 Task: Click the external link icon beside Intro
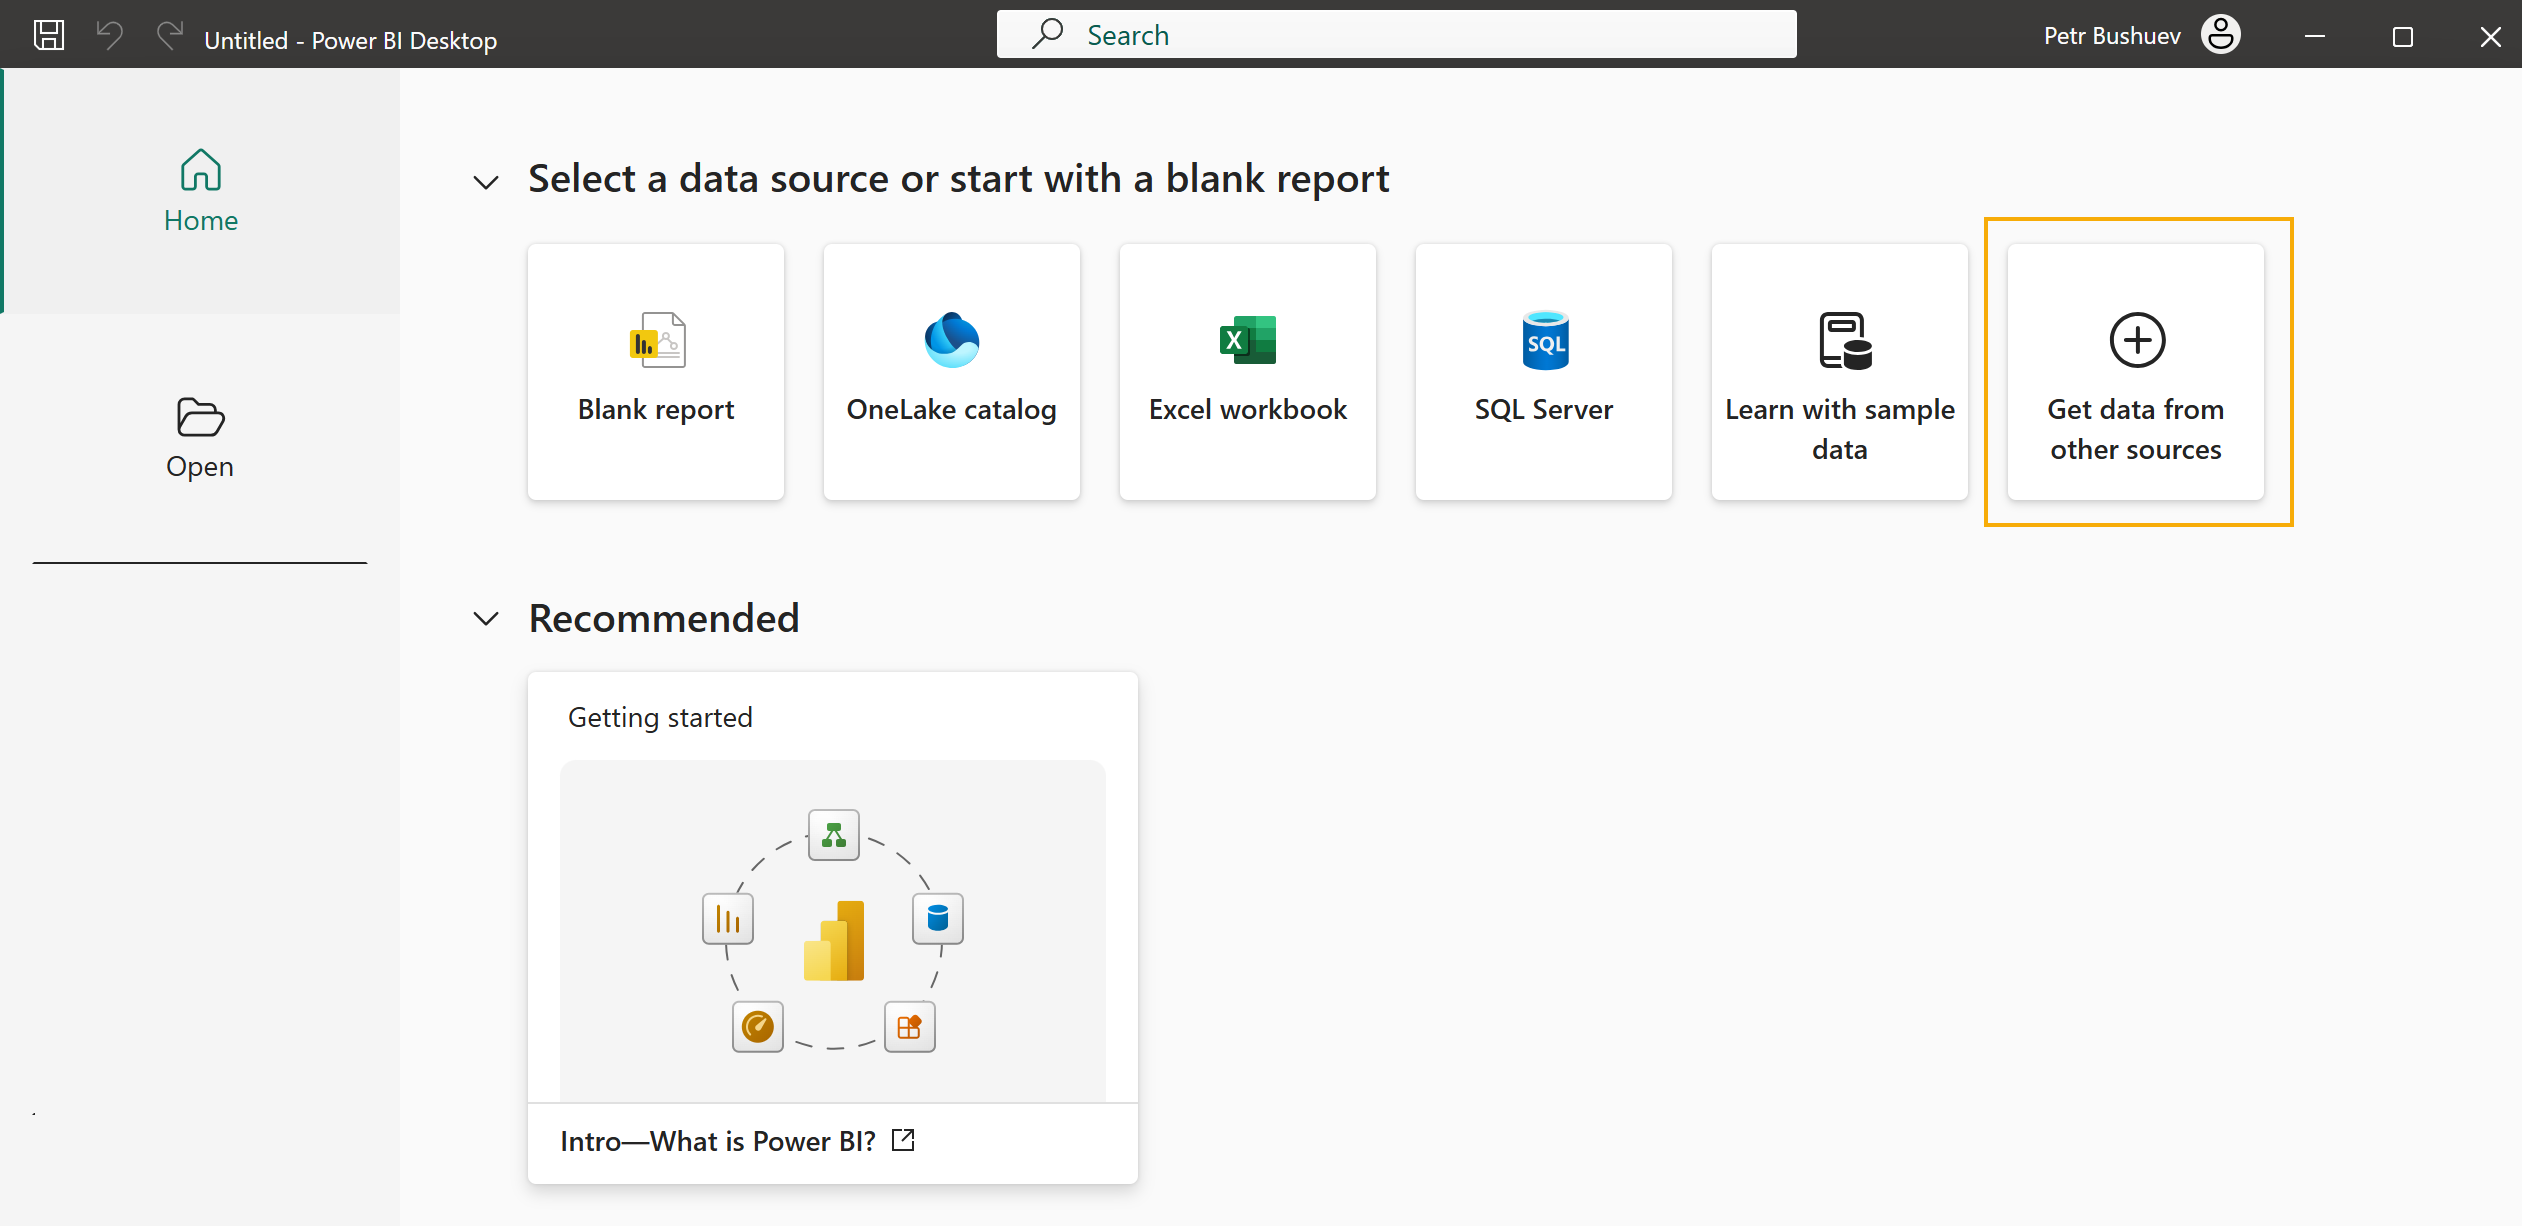pyautogui.click(x=903, y=1140)
